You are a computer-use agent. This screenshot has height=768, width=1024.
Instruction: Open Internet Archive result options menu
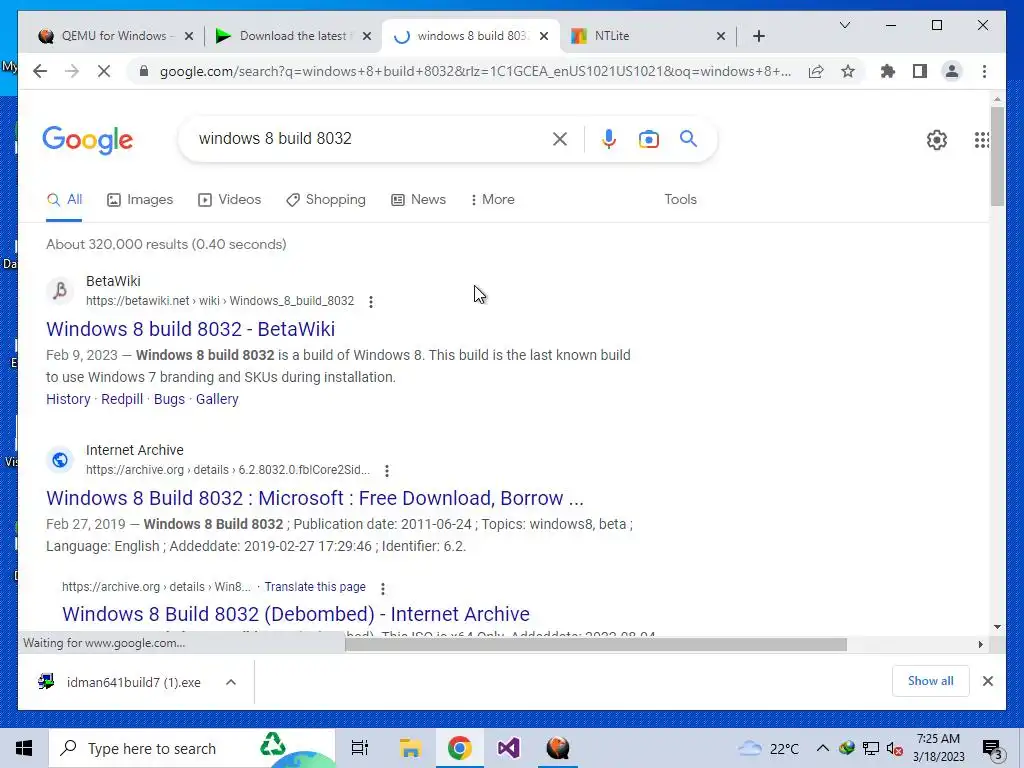(x=387, y=471)
